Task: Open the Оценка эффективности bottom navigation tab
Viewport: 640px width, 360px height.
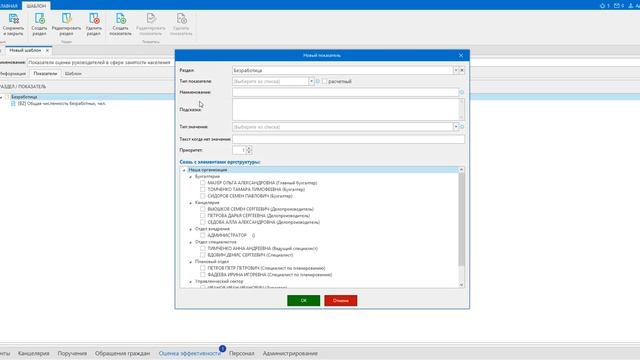Action: click(190, 353)
